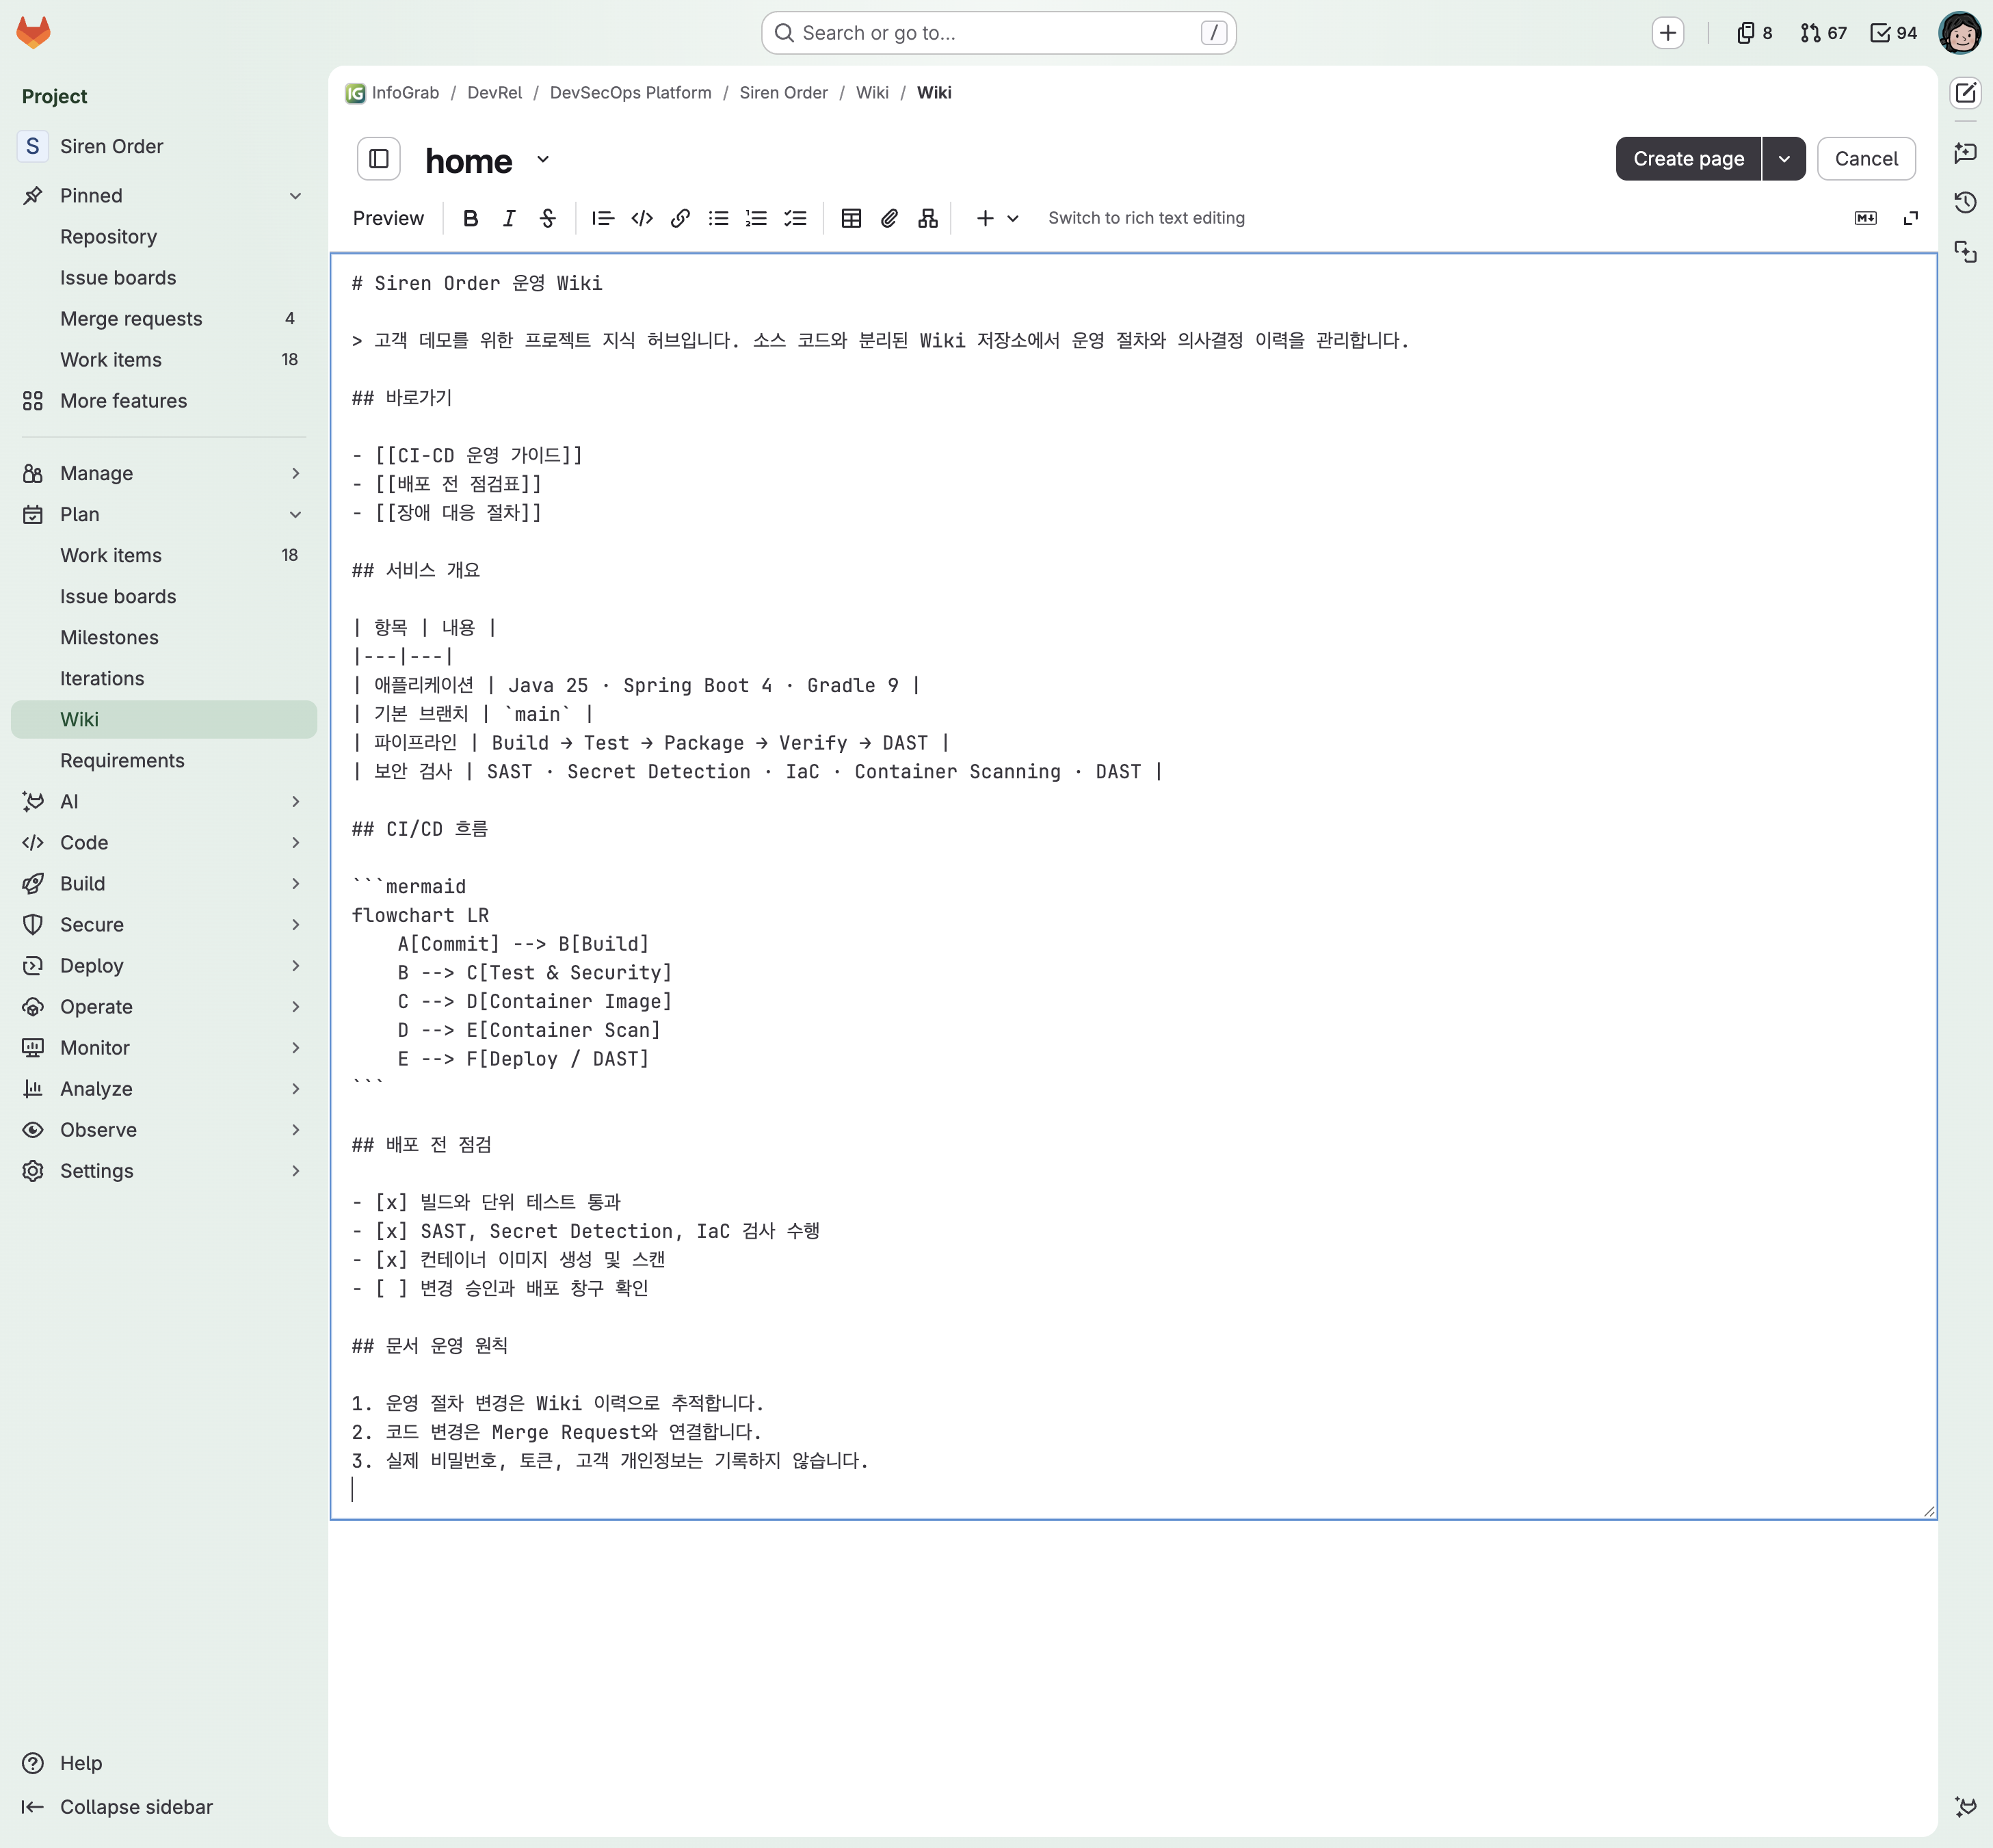The width and height of the screenshot is (1993, 1848).
Task: Insert inline code
Action: 642,218
